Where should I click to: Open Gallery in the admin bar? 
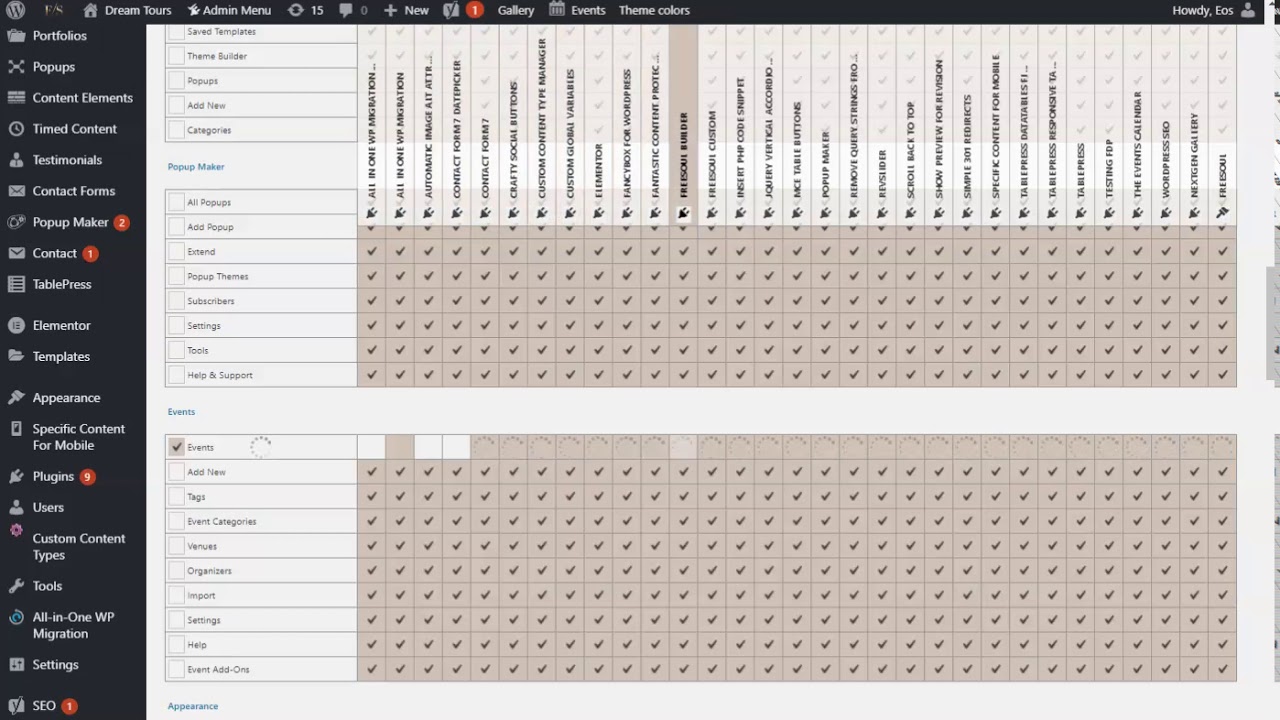516,10
